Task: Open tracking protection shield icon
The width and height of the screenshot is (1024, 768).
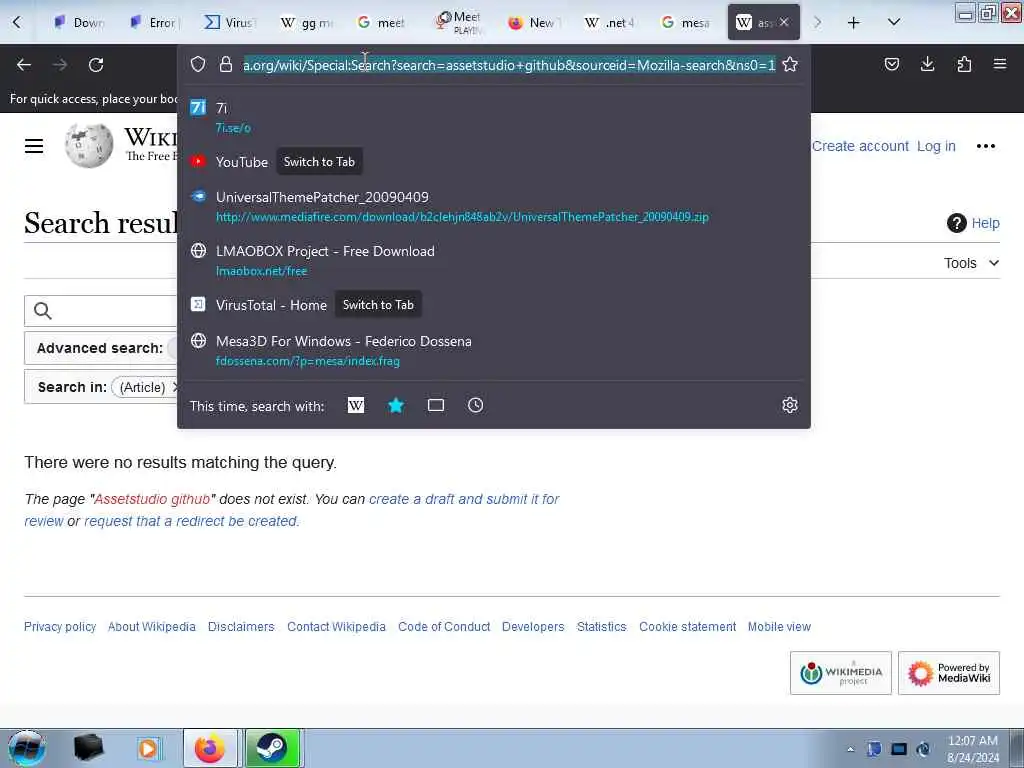Action: pos(198,64)
